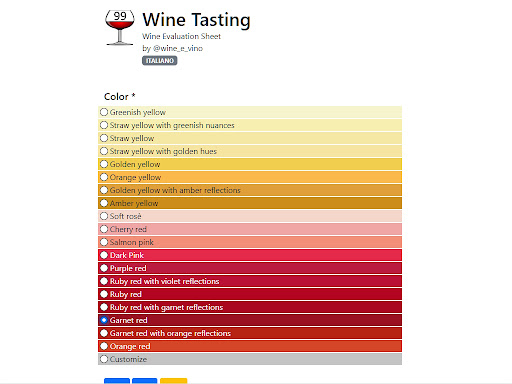Select the Greenish yellow radio option
This screenshot has width=512, height=384.
[104, 112]
